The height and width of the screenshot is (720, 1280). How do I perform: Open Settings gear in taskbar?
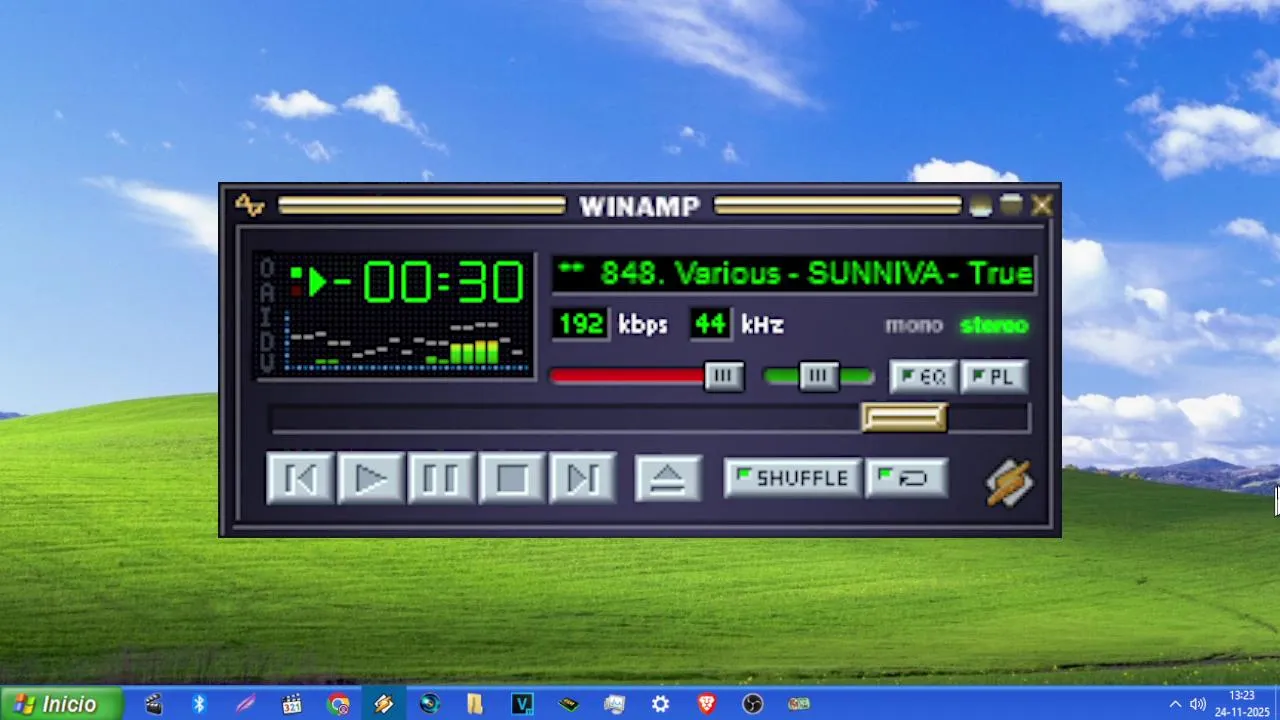coord(660,704)
